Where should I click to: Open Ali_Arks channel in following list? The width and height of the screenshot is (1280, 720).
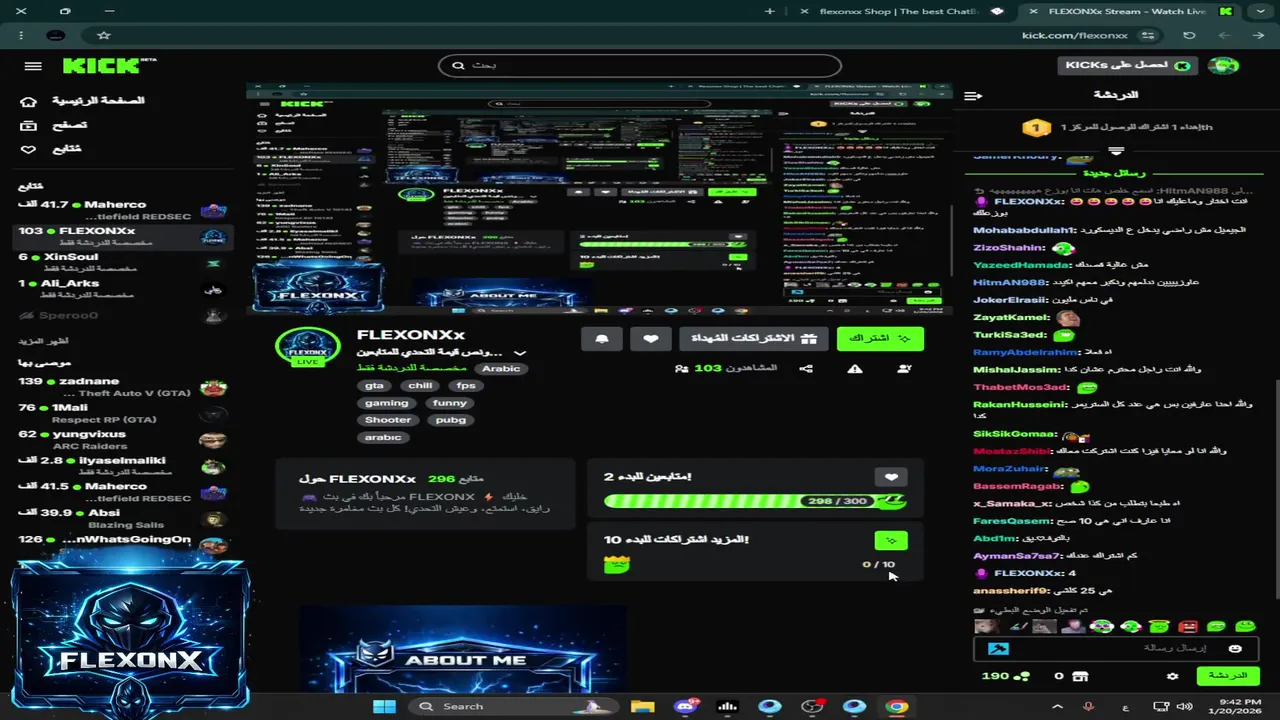coord(123,288)
